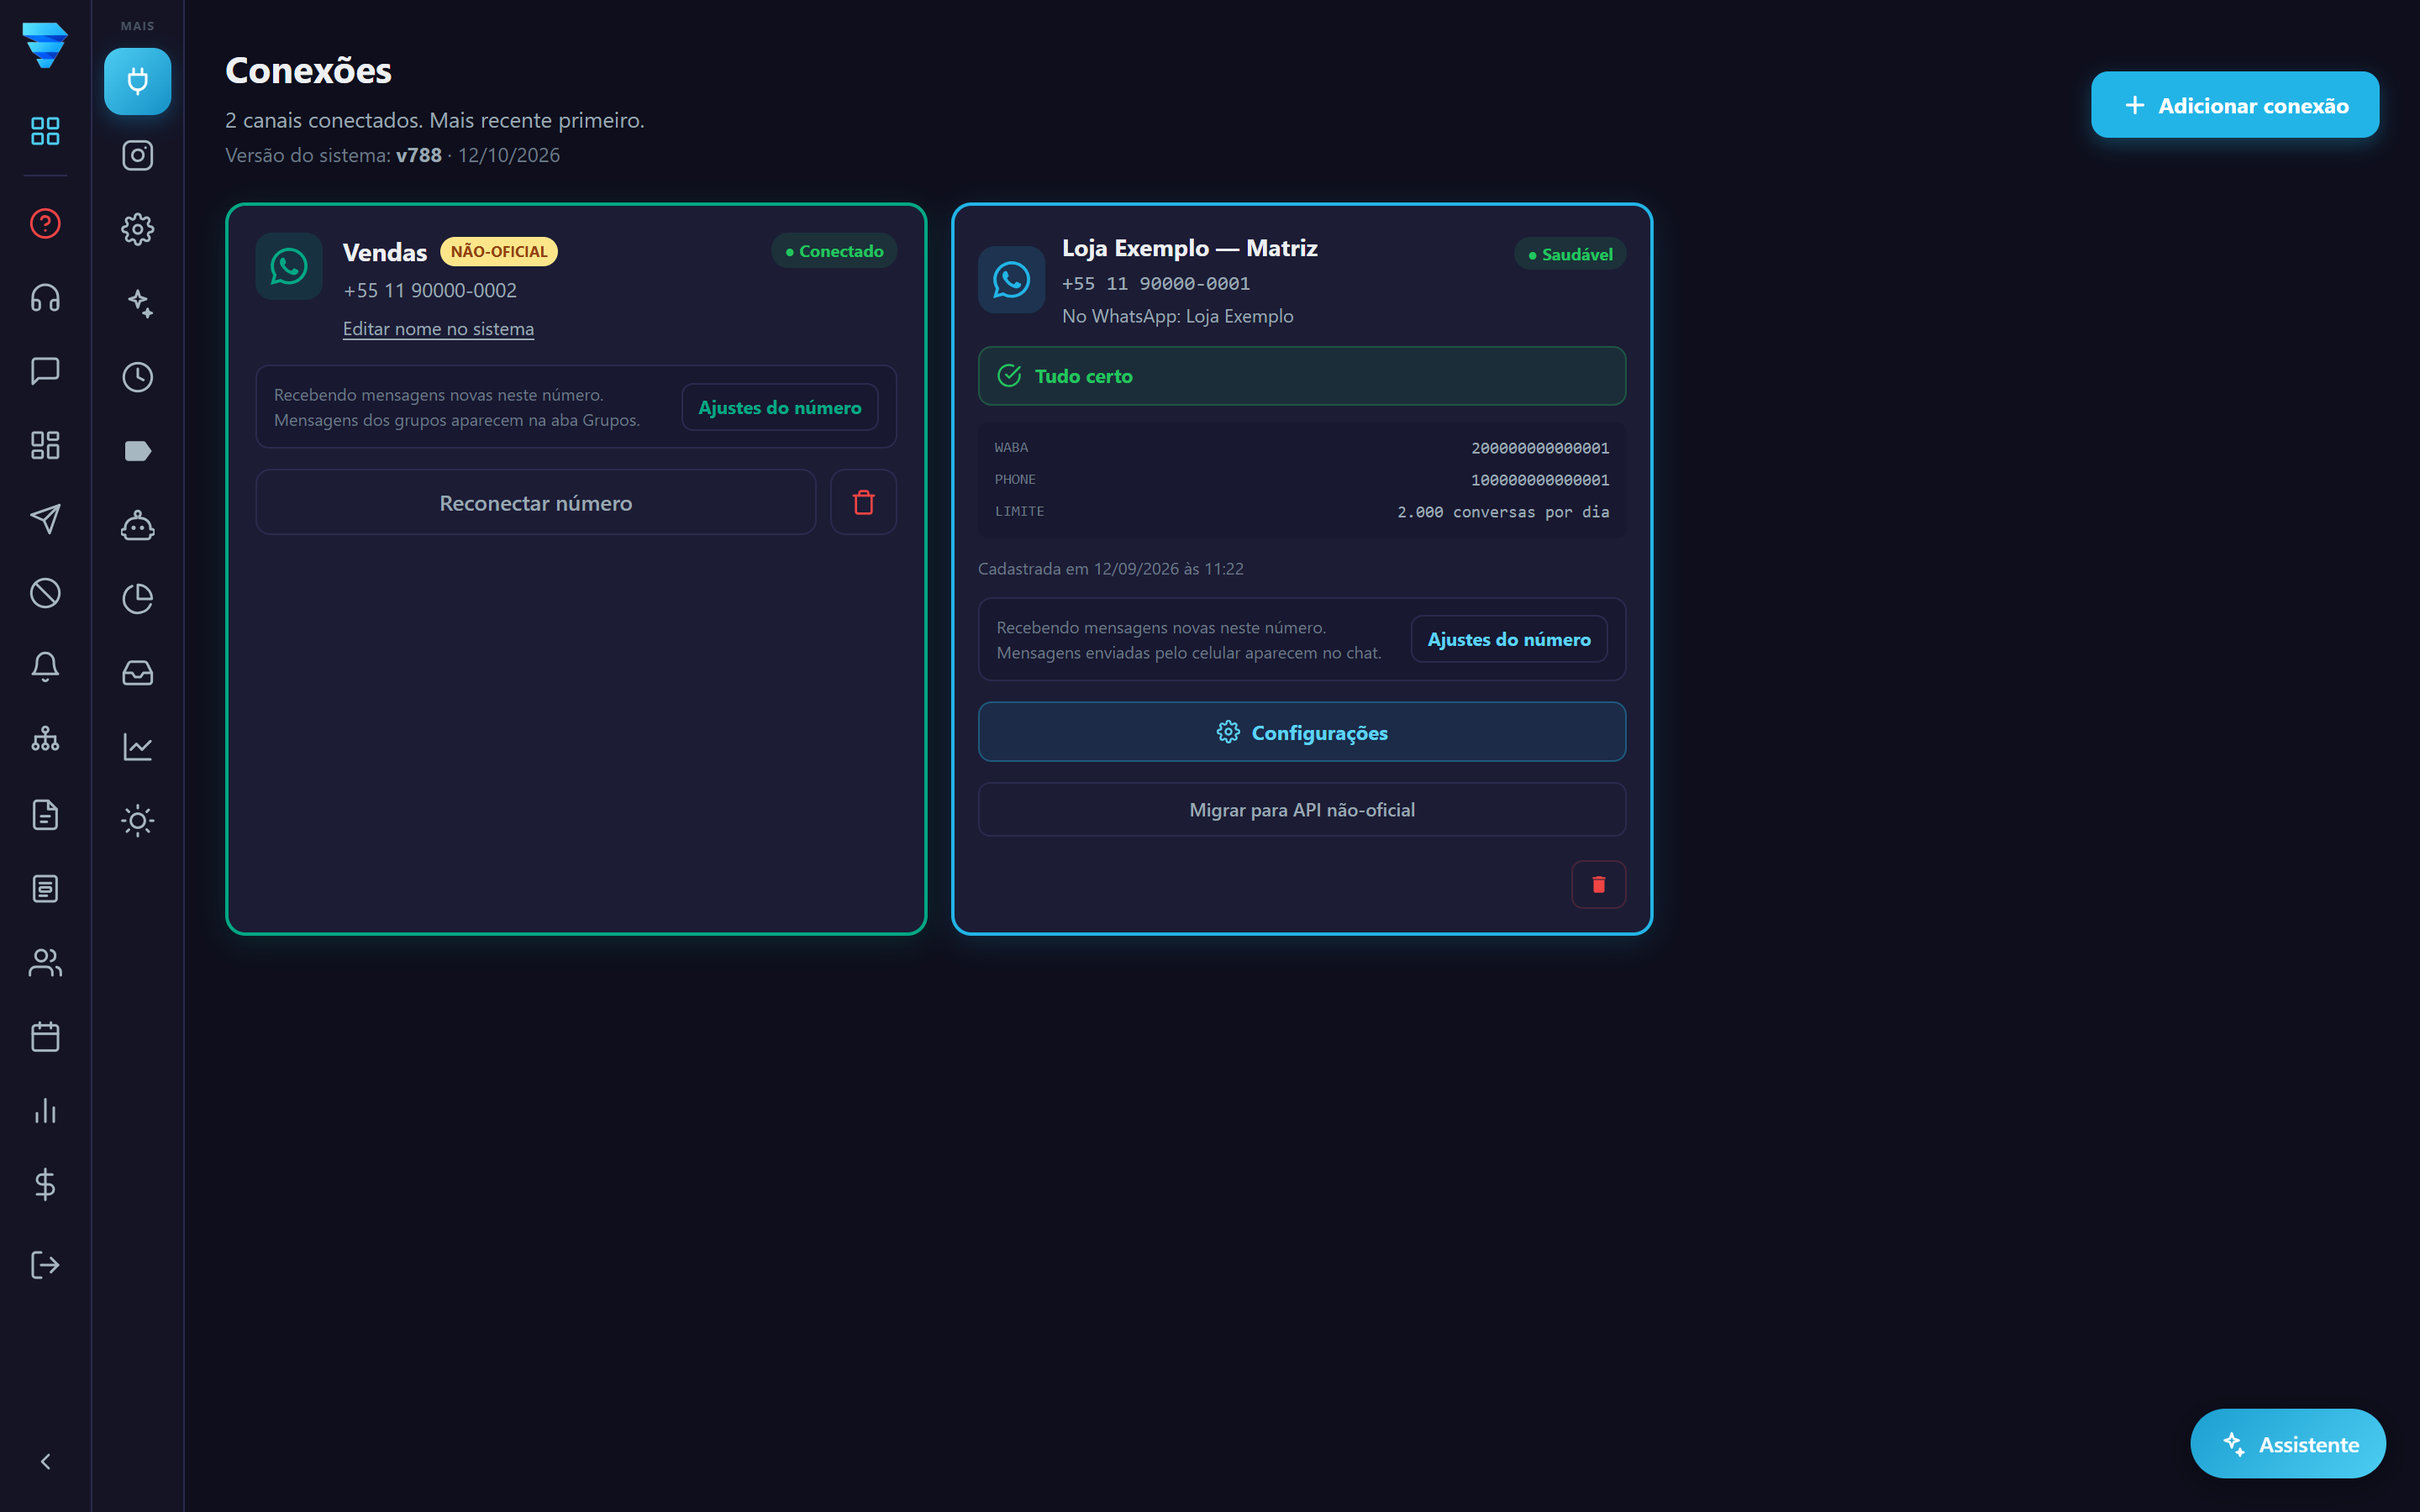Open the paper plane send icon
Viewport: 2420px width, 1512px height.
click(45, 519)
